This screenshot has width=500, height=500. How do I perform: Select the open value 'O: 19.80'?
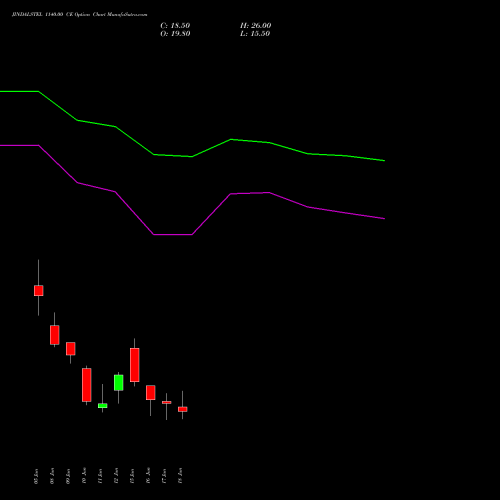tap(175, 34)
